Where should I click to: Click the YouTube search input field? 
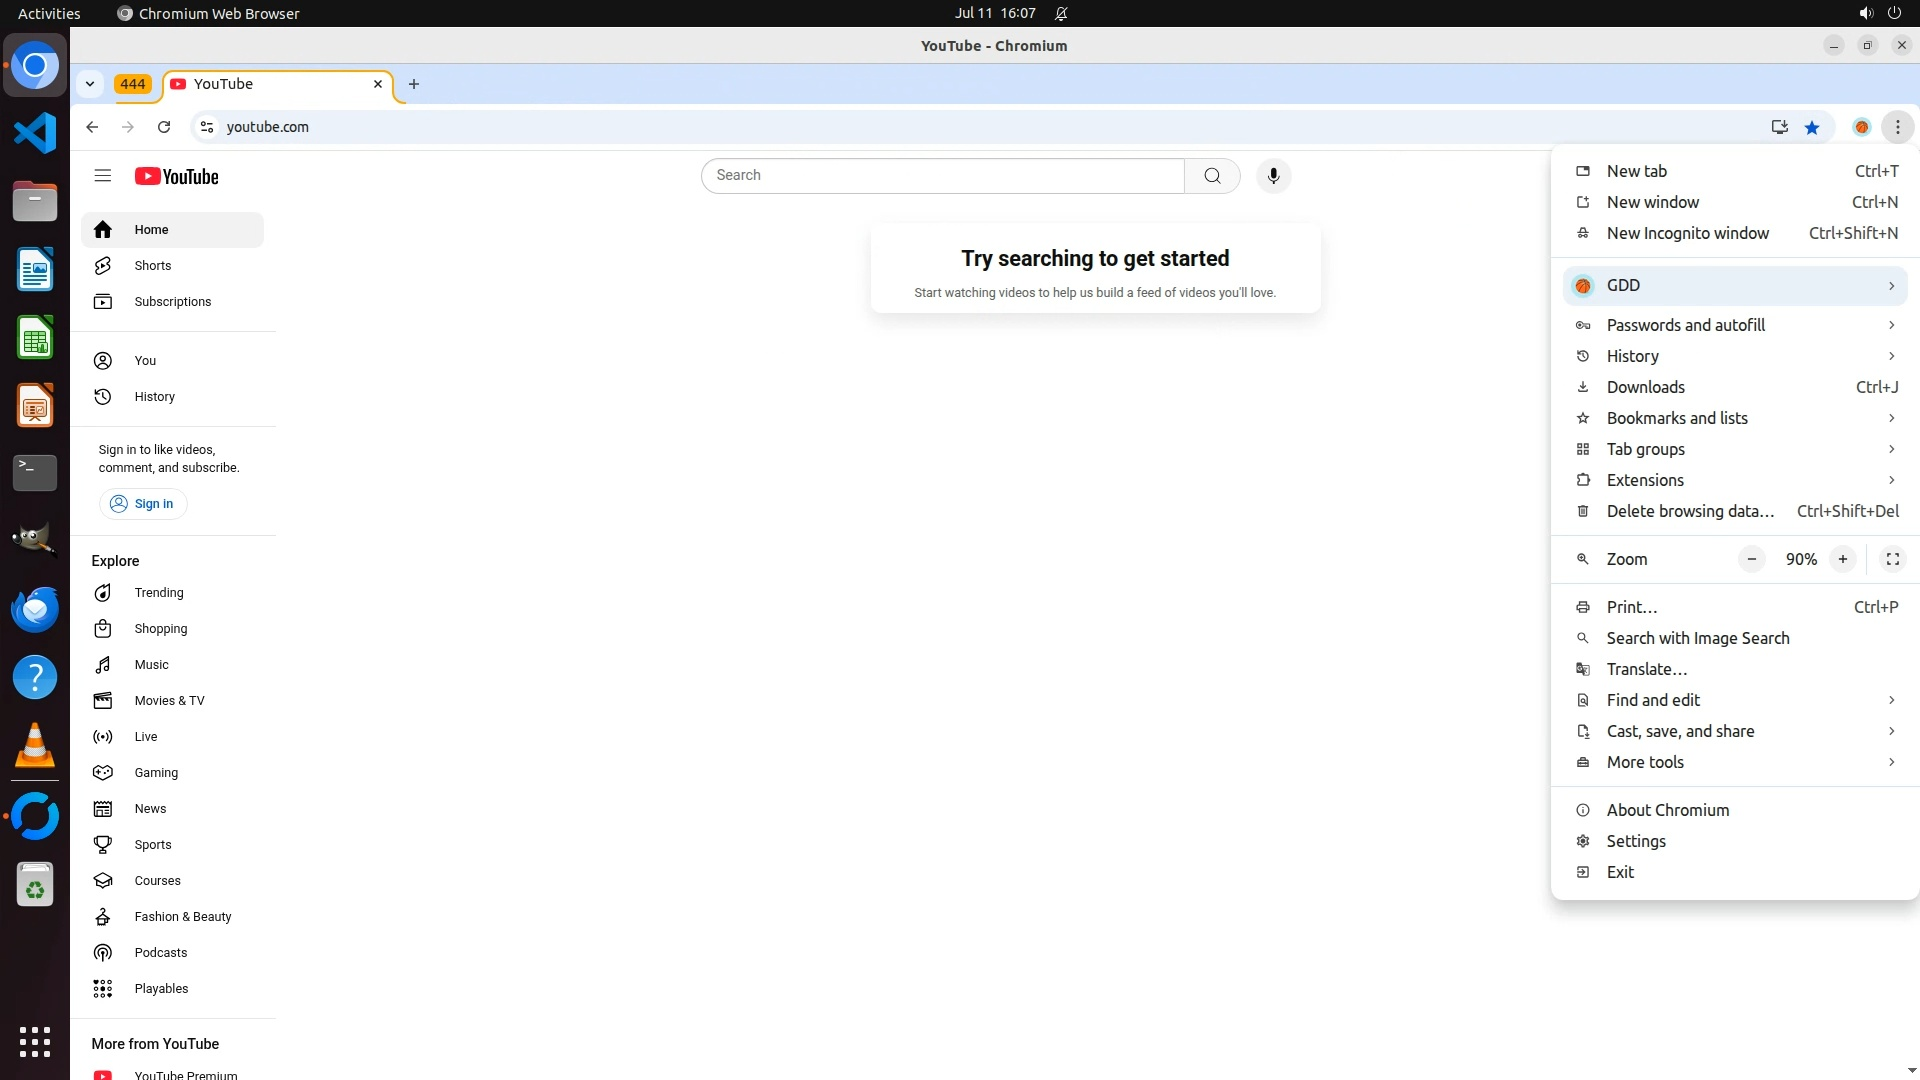pyautogui.click(x=940, y=176)
